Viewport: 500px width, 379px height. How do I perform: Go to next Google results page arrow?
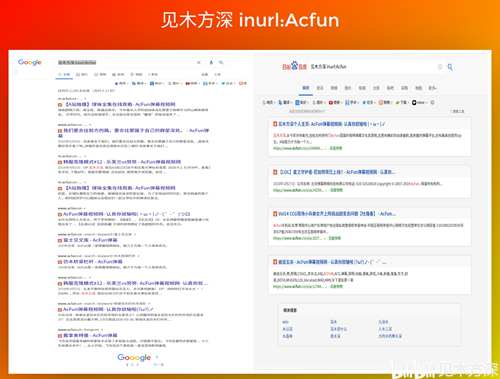coord(157,357)
